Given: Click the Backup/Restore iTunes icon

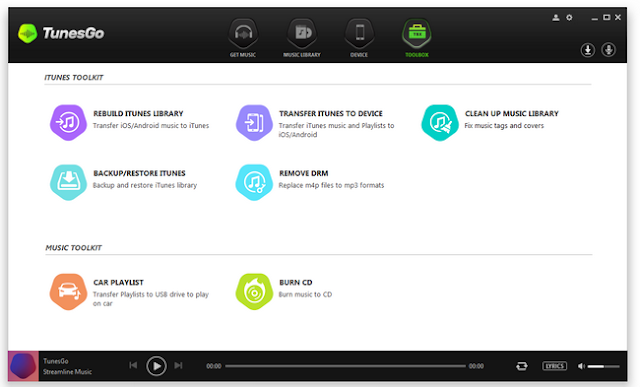Looking at the screenshot, I should coord(68,182).
